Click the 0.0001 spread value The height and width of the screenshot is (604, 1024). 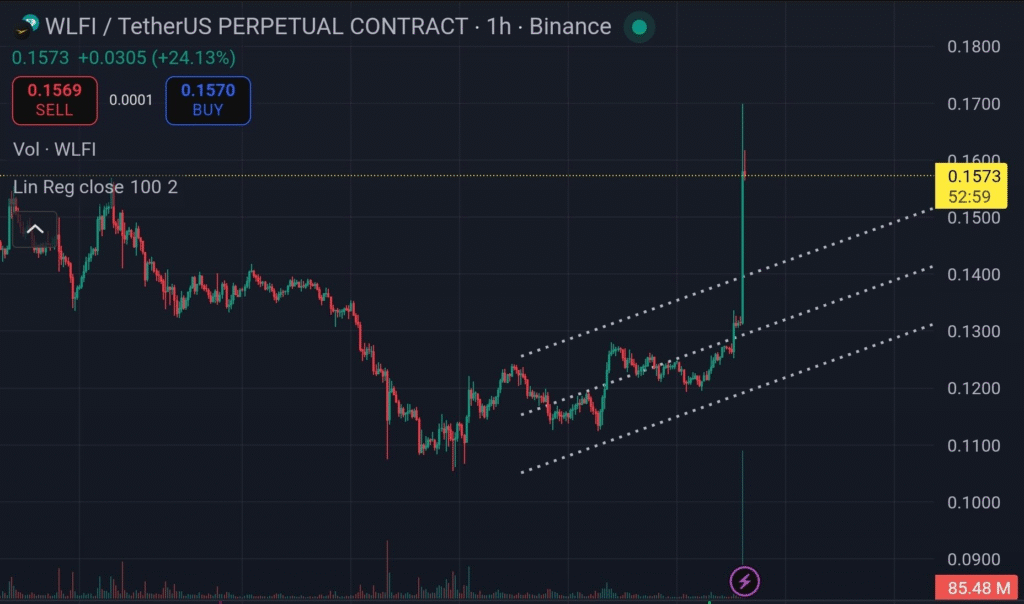coord(130,100)
